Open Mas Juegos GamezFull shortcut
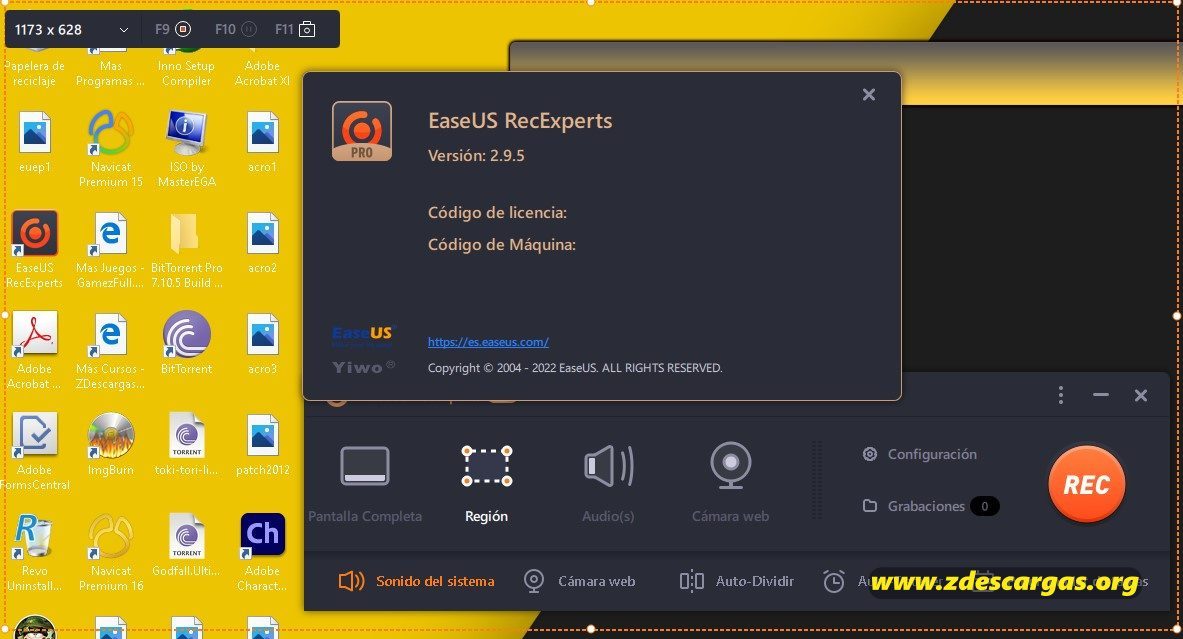 tap(110, 249)
